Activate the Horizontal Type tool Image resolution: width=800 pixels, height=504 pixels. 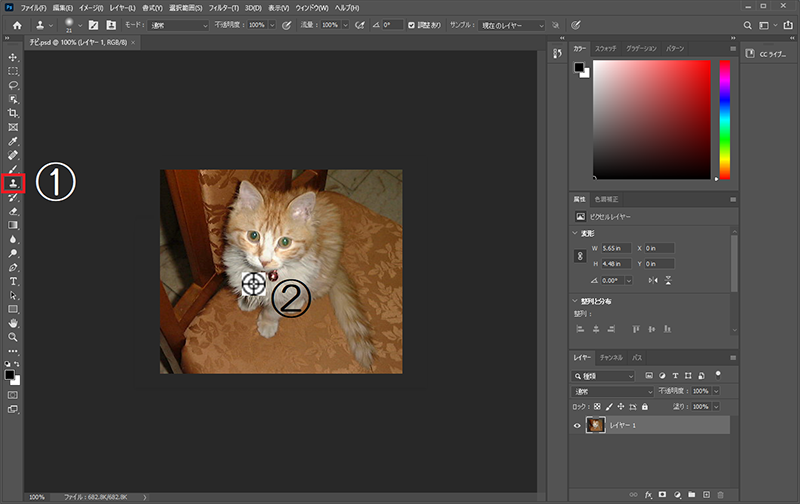pos(13,282)
